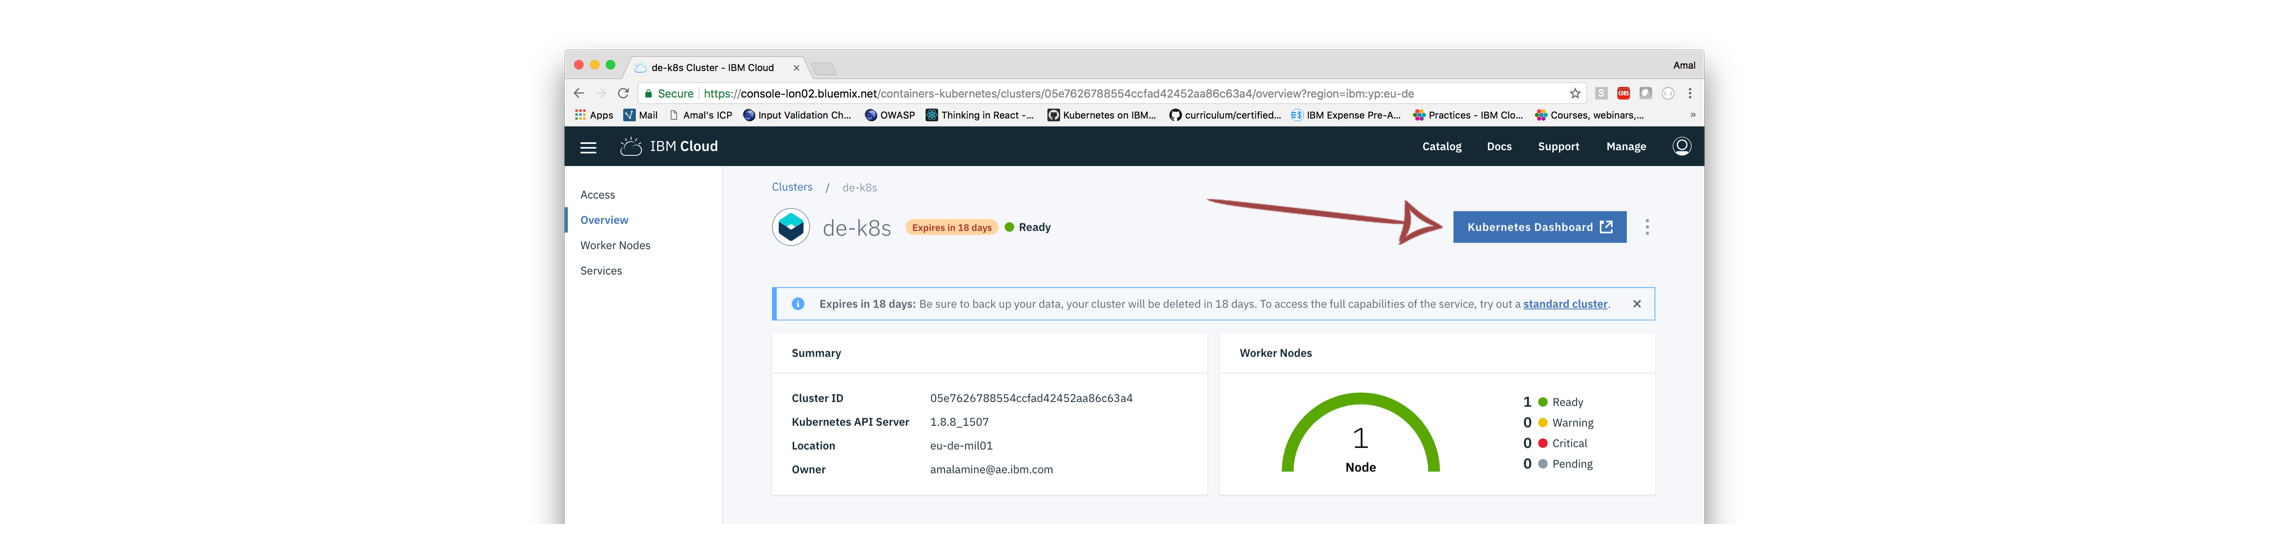Close the de-k8s Cluster browser tab

[x=796, y=68]
